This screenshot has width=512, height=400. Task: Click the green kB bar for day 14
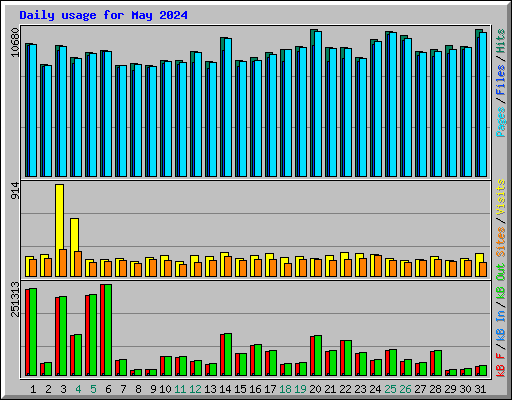[x=228, y=354]
